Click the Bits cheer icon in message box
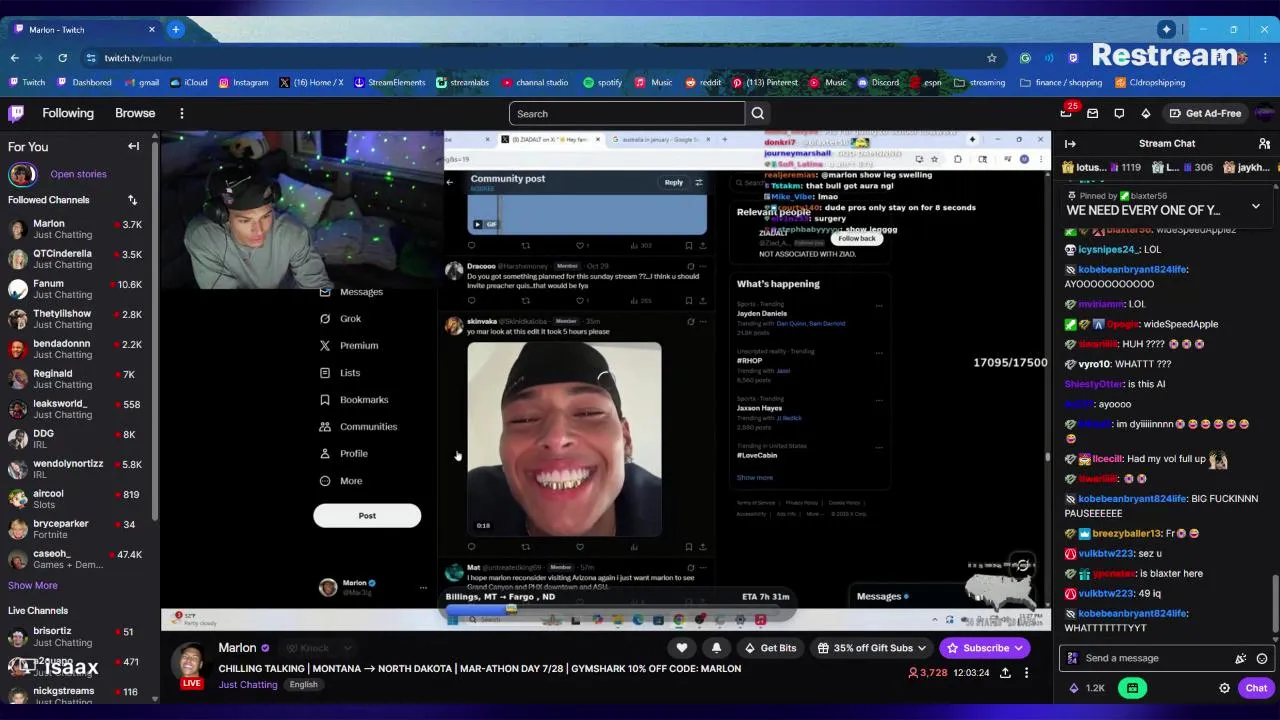The height and width of the screenshot is (720, 1280). click(1240, 658)
